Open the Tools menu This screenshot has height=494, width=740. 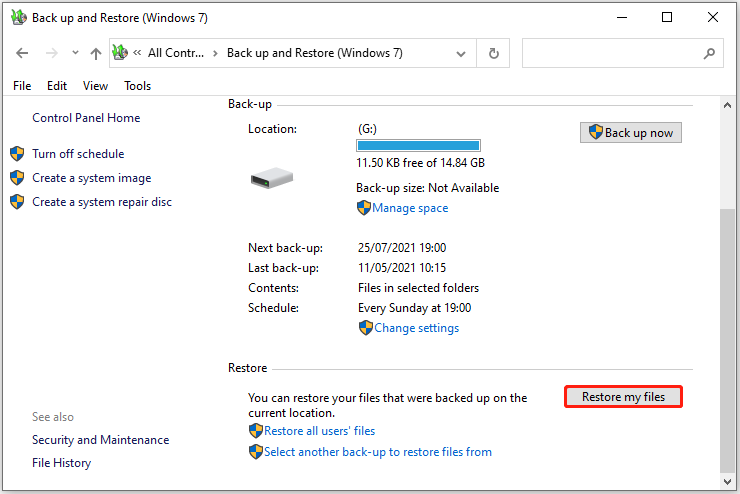pyautogui.click(x=137, y=86)
